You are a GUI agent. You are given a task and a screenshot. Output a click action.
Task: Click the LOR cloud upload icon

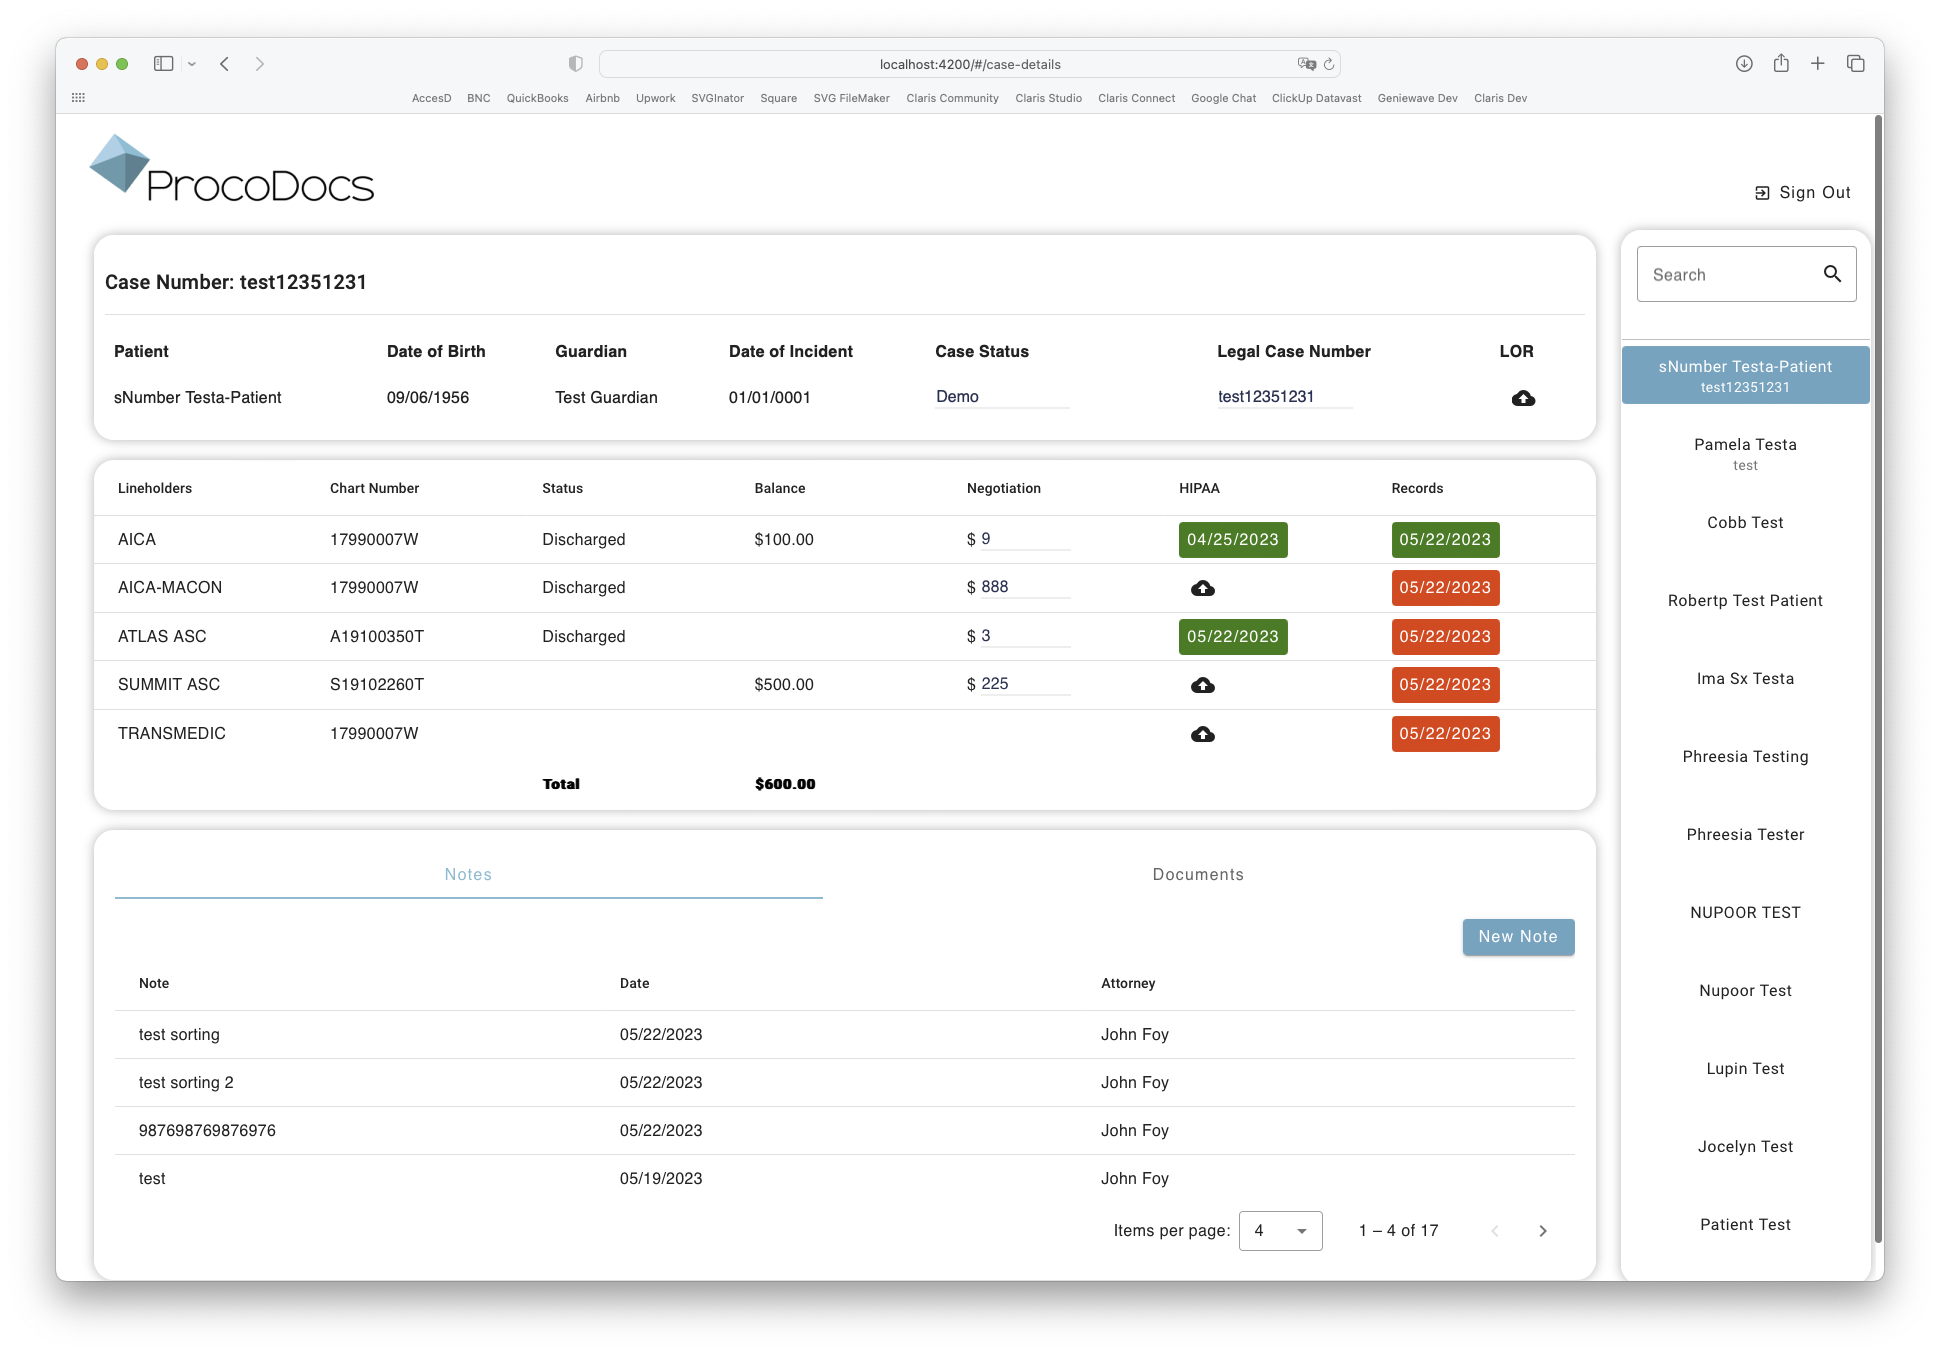1523,398
